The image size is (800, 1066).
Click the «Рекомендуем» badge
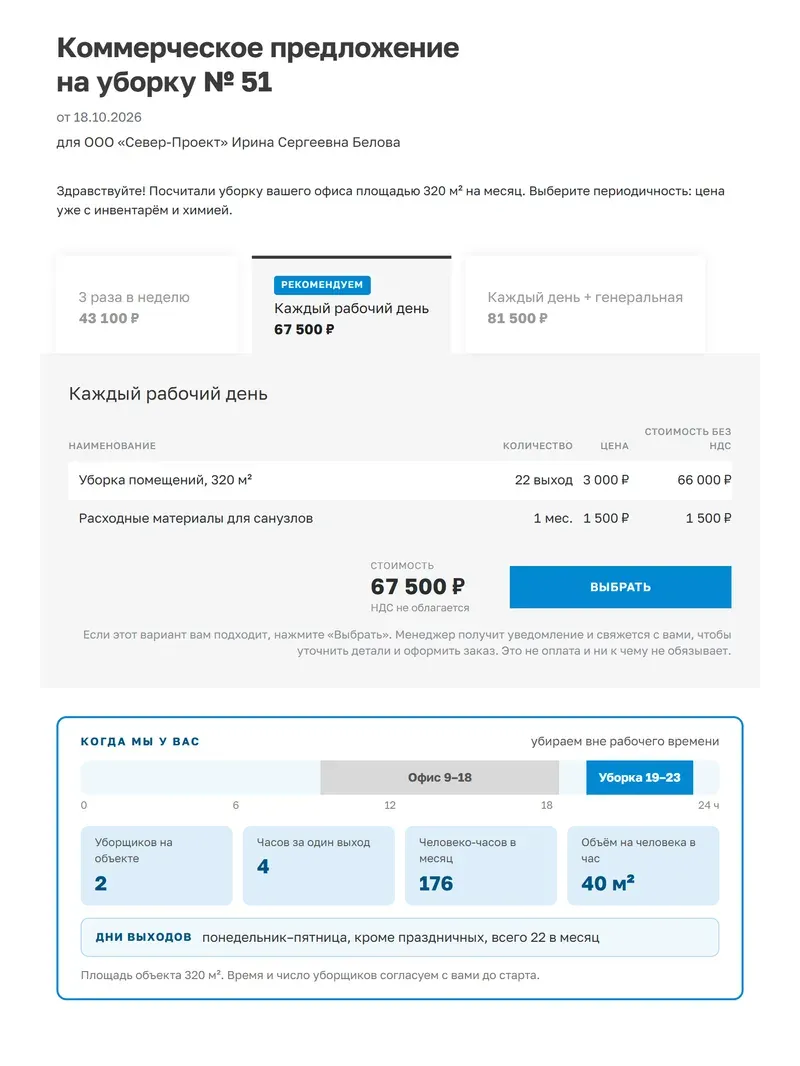pos(322,285)
